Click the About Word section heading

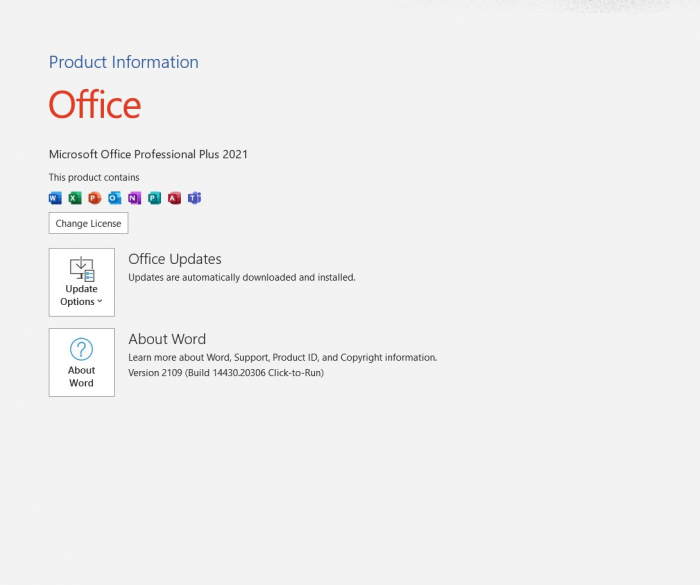pos(167,339)
